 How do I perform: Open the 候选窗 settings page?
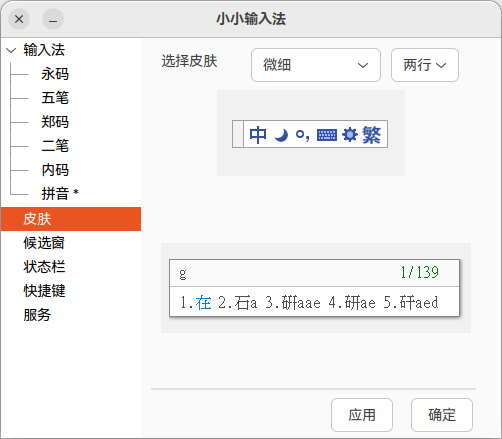coord(44,243)
